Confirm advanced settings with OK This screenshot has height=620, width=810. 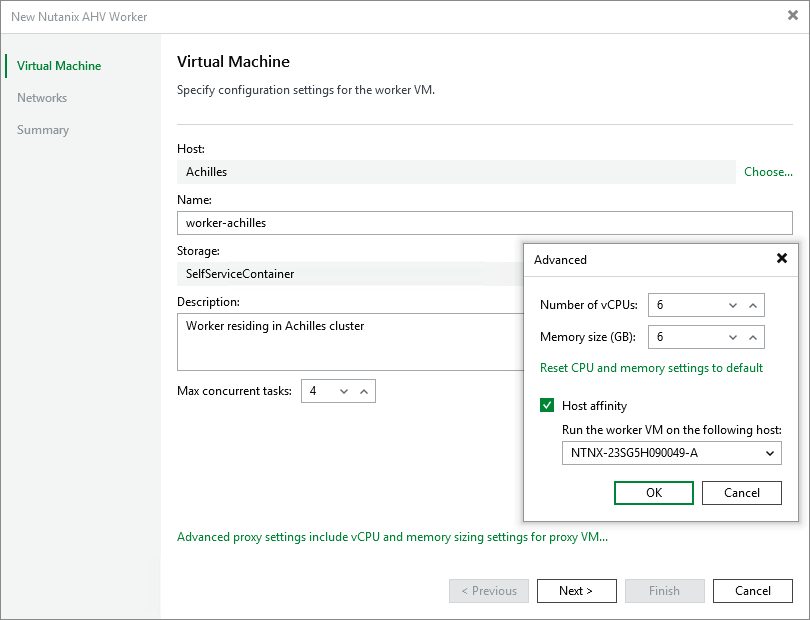click(x=653, y=492)
